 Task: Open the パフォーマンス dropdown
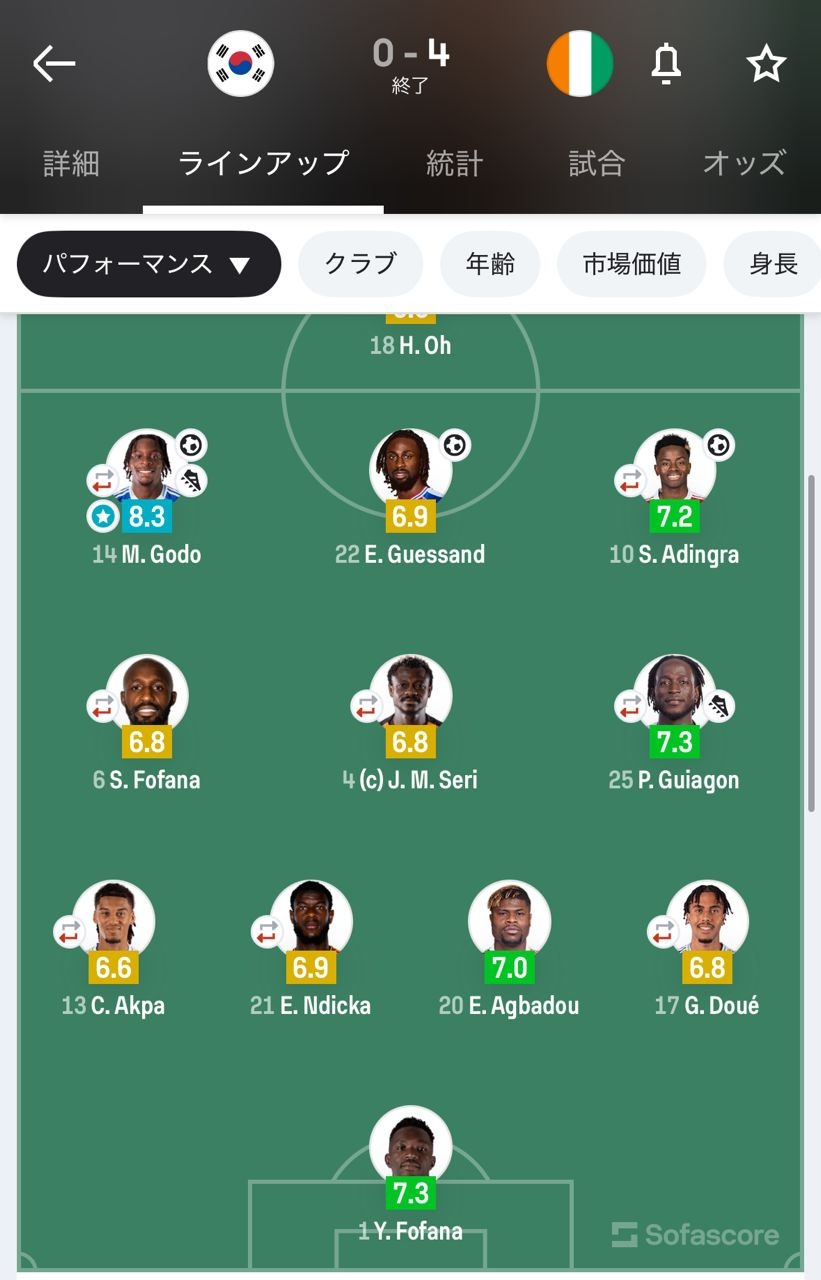click(148, 264)
